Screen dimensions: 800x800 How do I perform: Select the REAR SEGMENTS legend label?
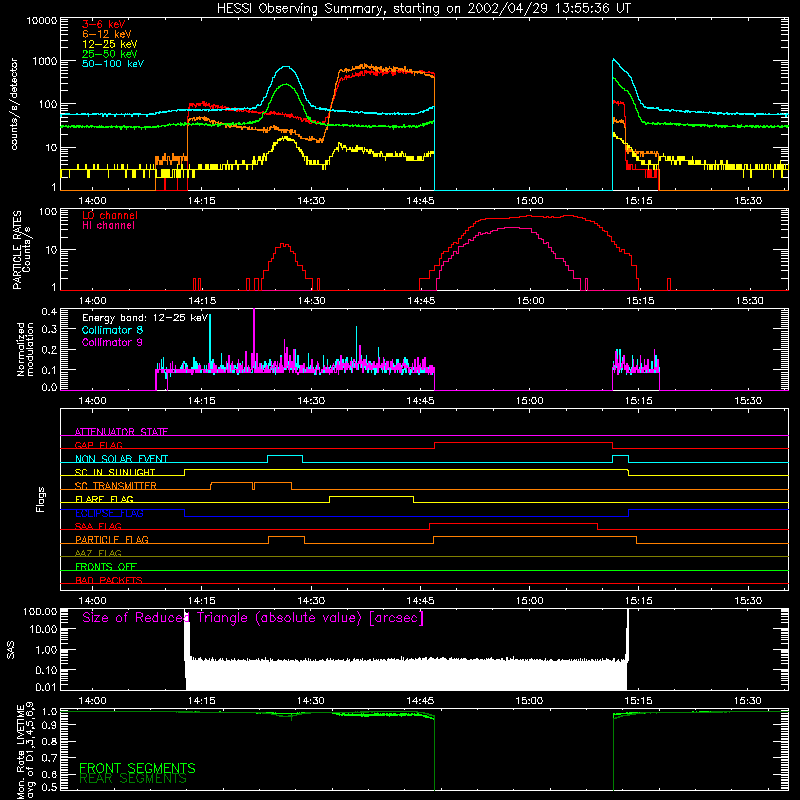[133, 779]
